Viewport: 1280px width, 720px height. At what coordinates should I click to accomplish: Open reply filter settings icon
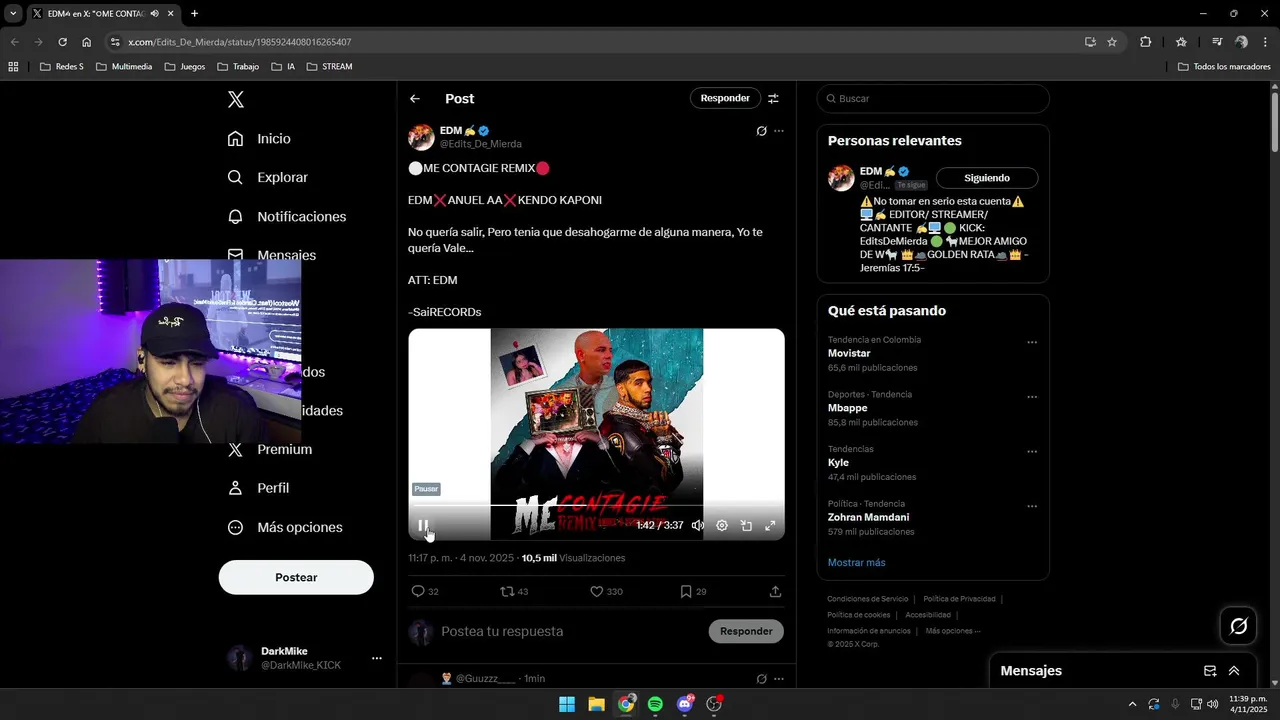tap(773, 98)
